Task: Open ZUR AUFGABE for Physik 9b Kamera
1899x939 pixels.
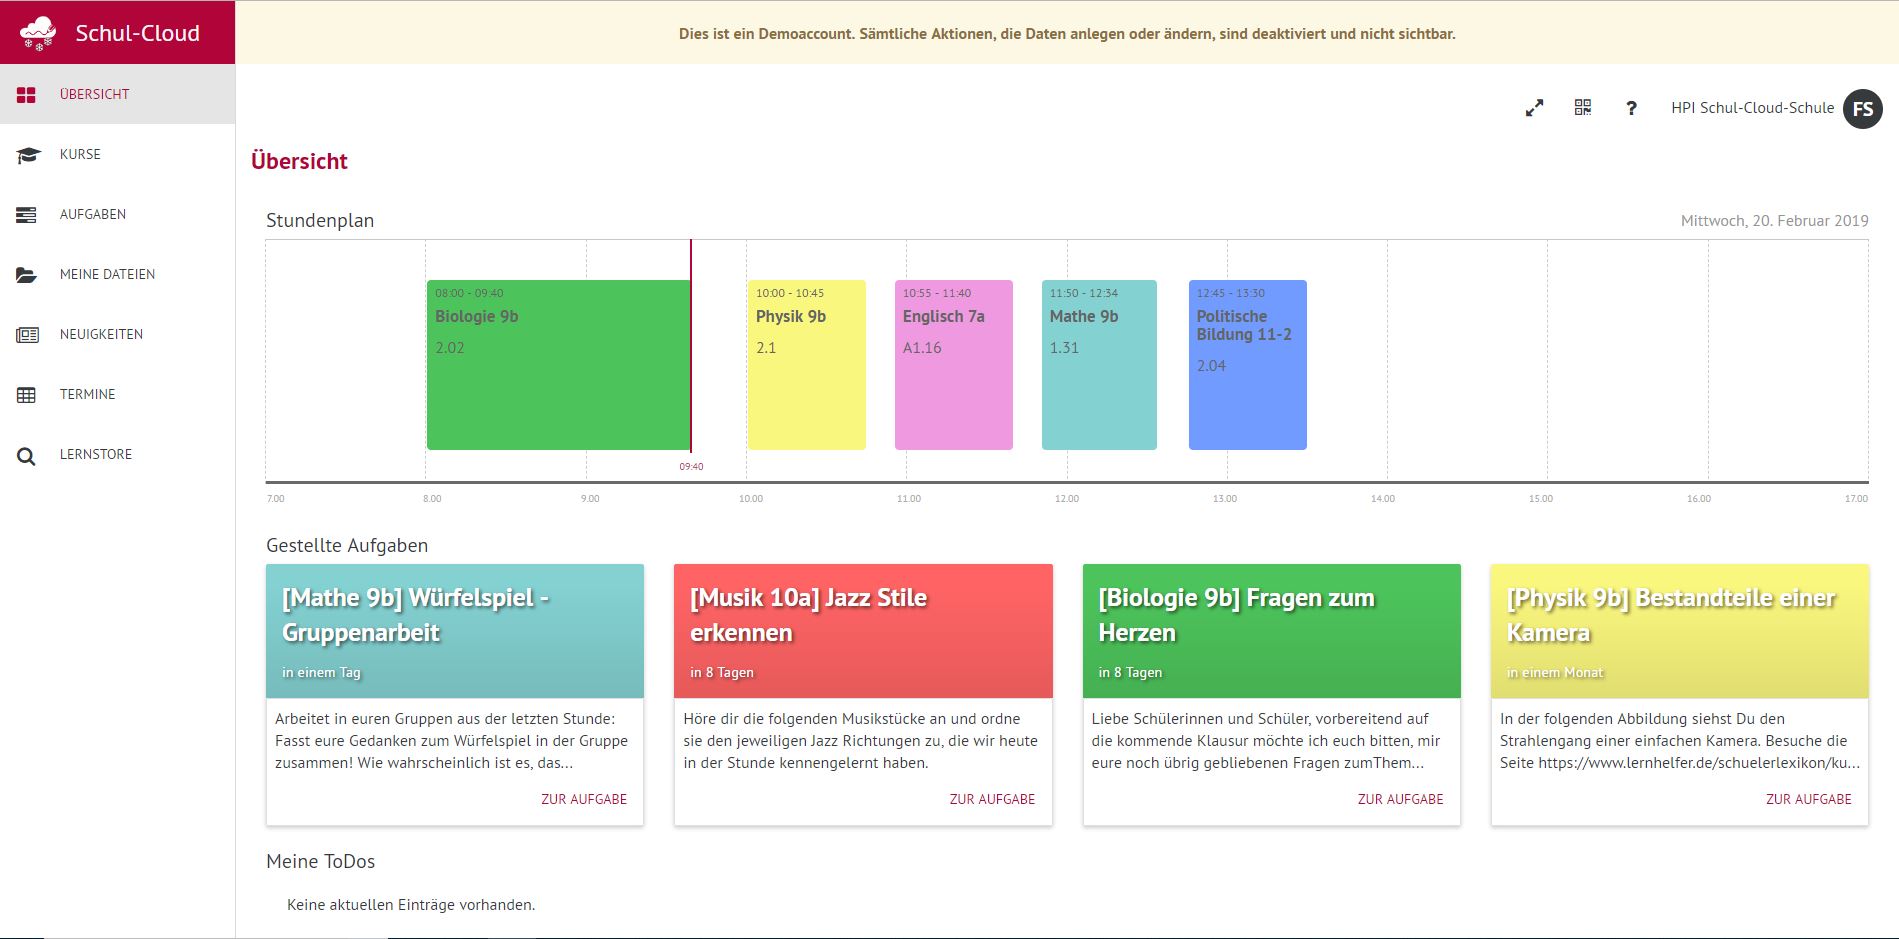Action: pos(1808,799)
